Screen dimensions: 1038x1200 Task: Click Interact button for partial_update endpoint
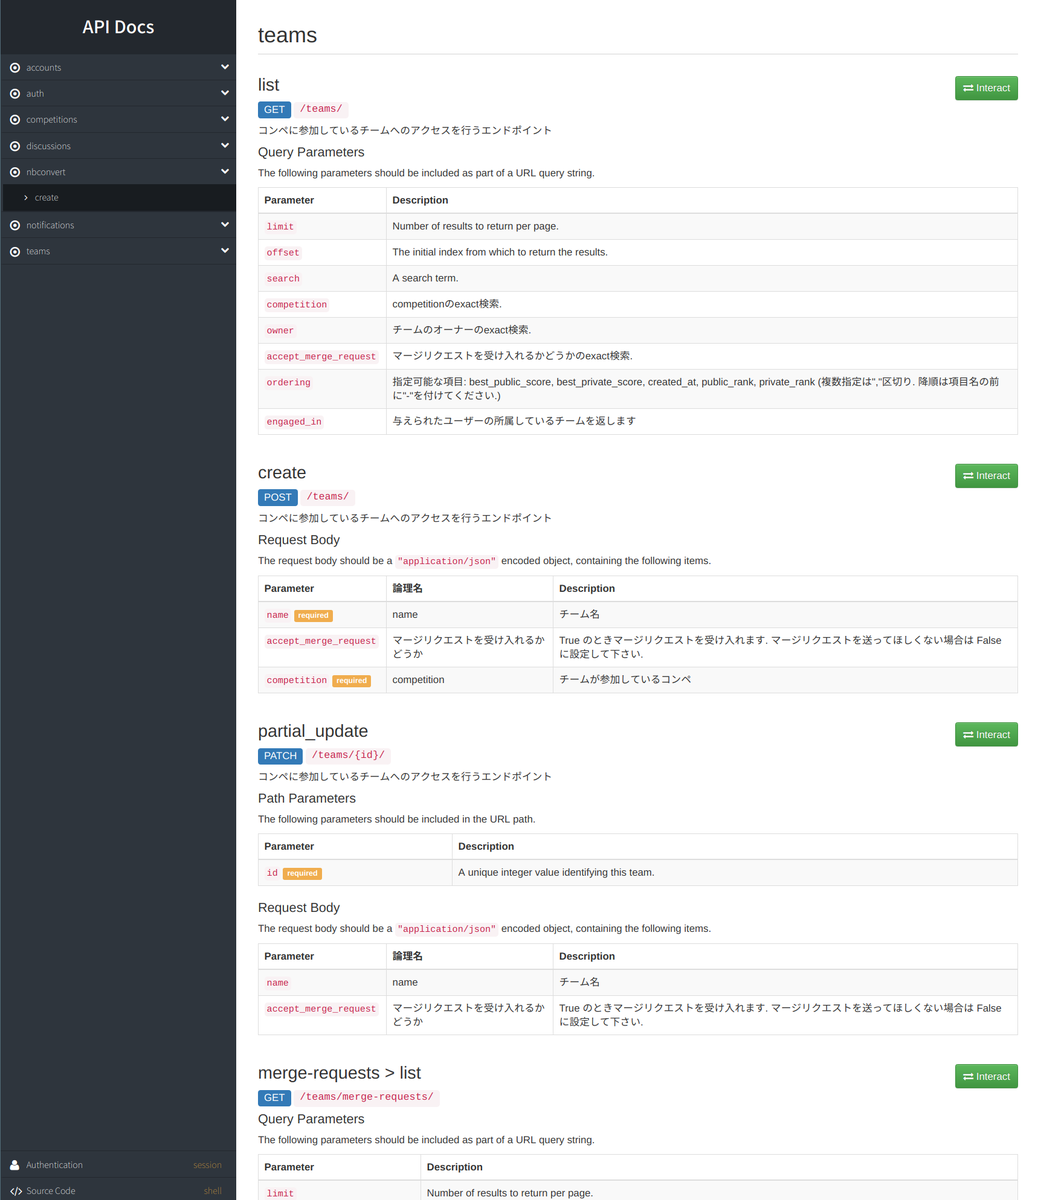[x=986, y=735]
